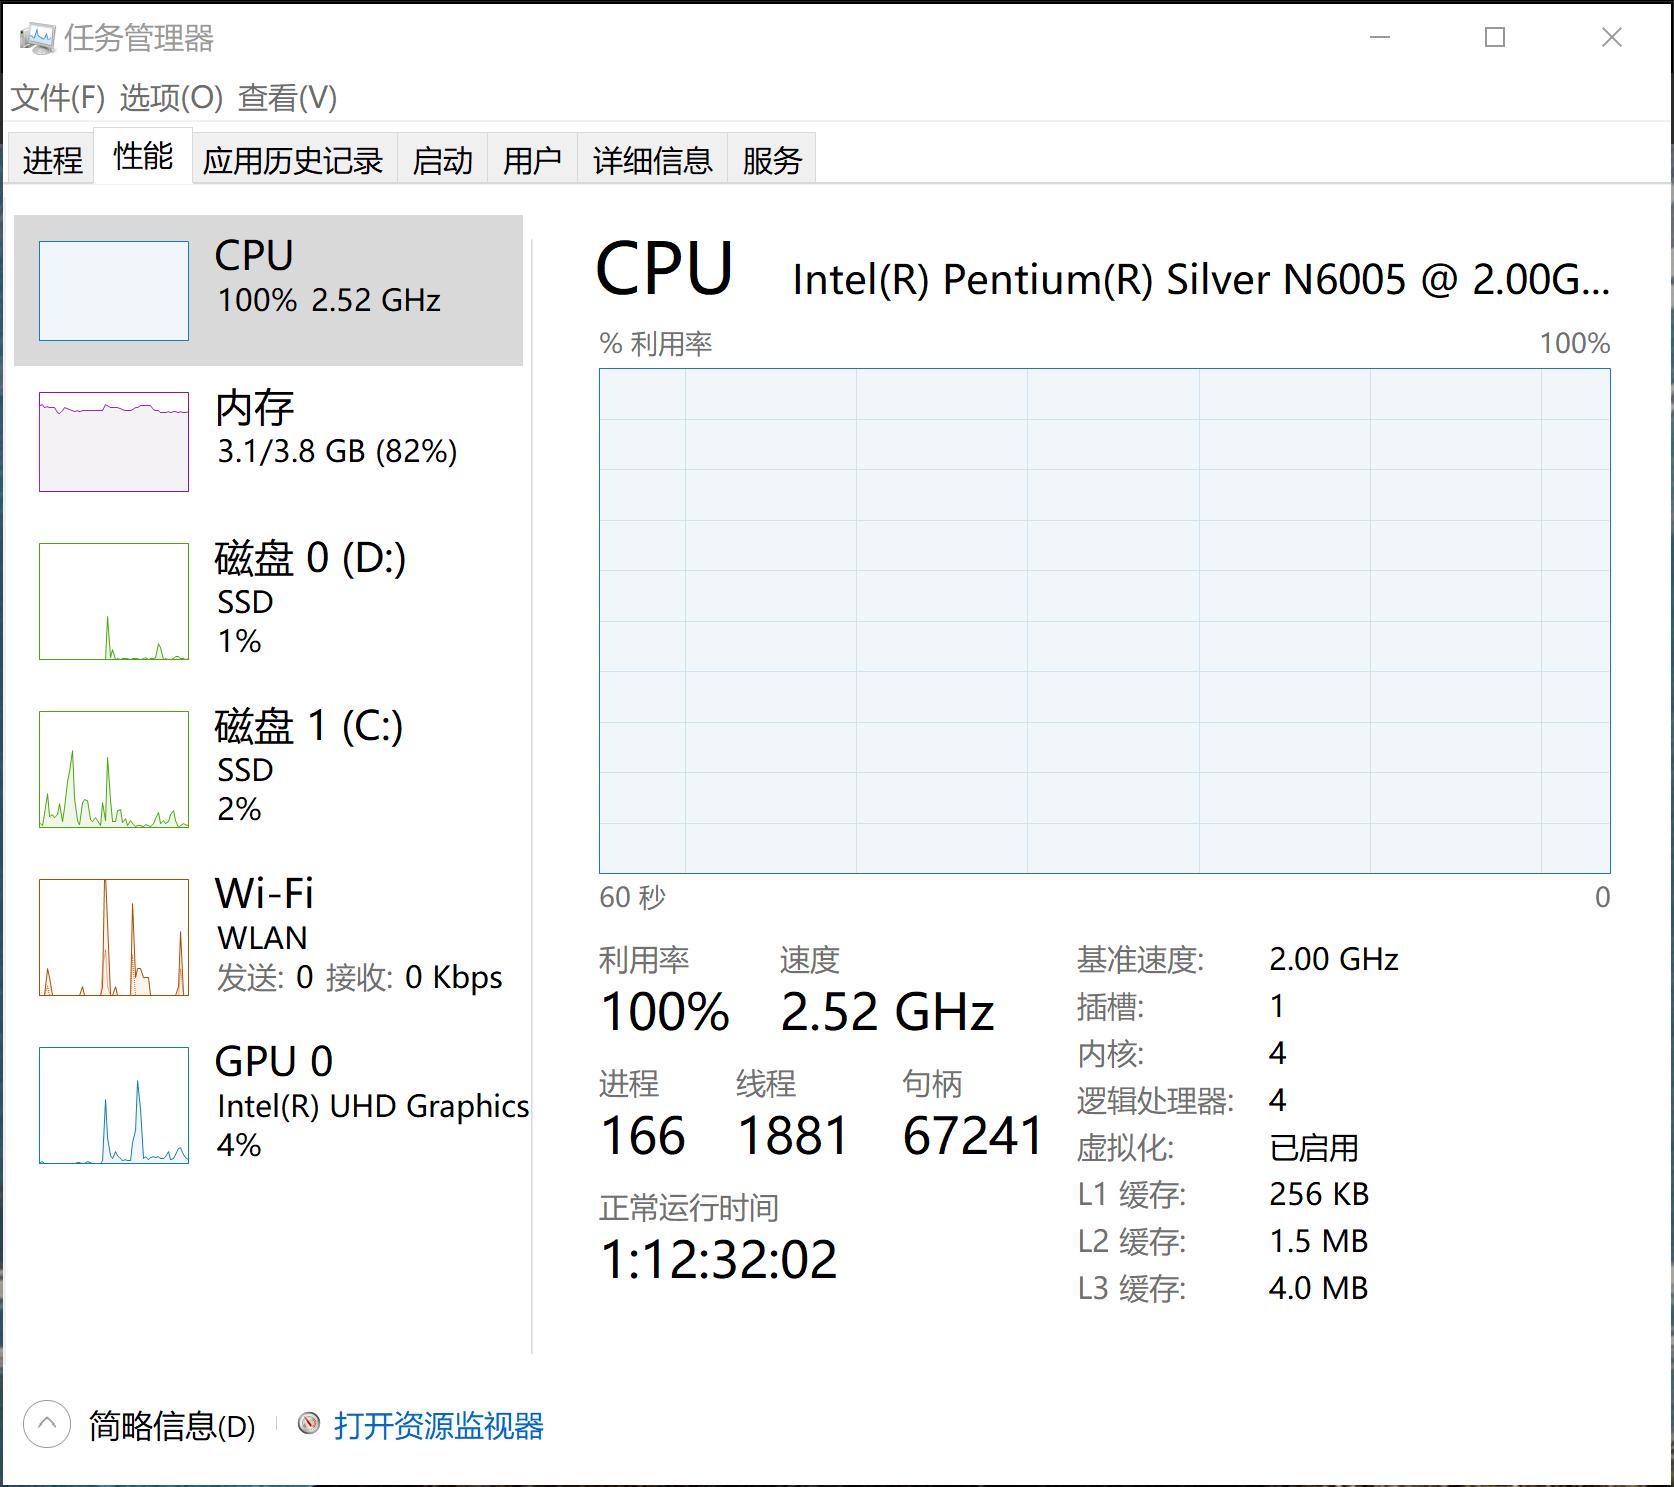Switch to the Users (用户) tab
1674x1487 pixels.
pos(532,160)
